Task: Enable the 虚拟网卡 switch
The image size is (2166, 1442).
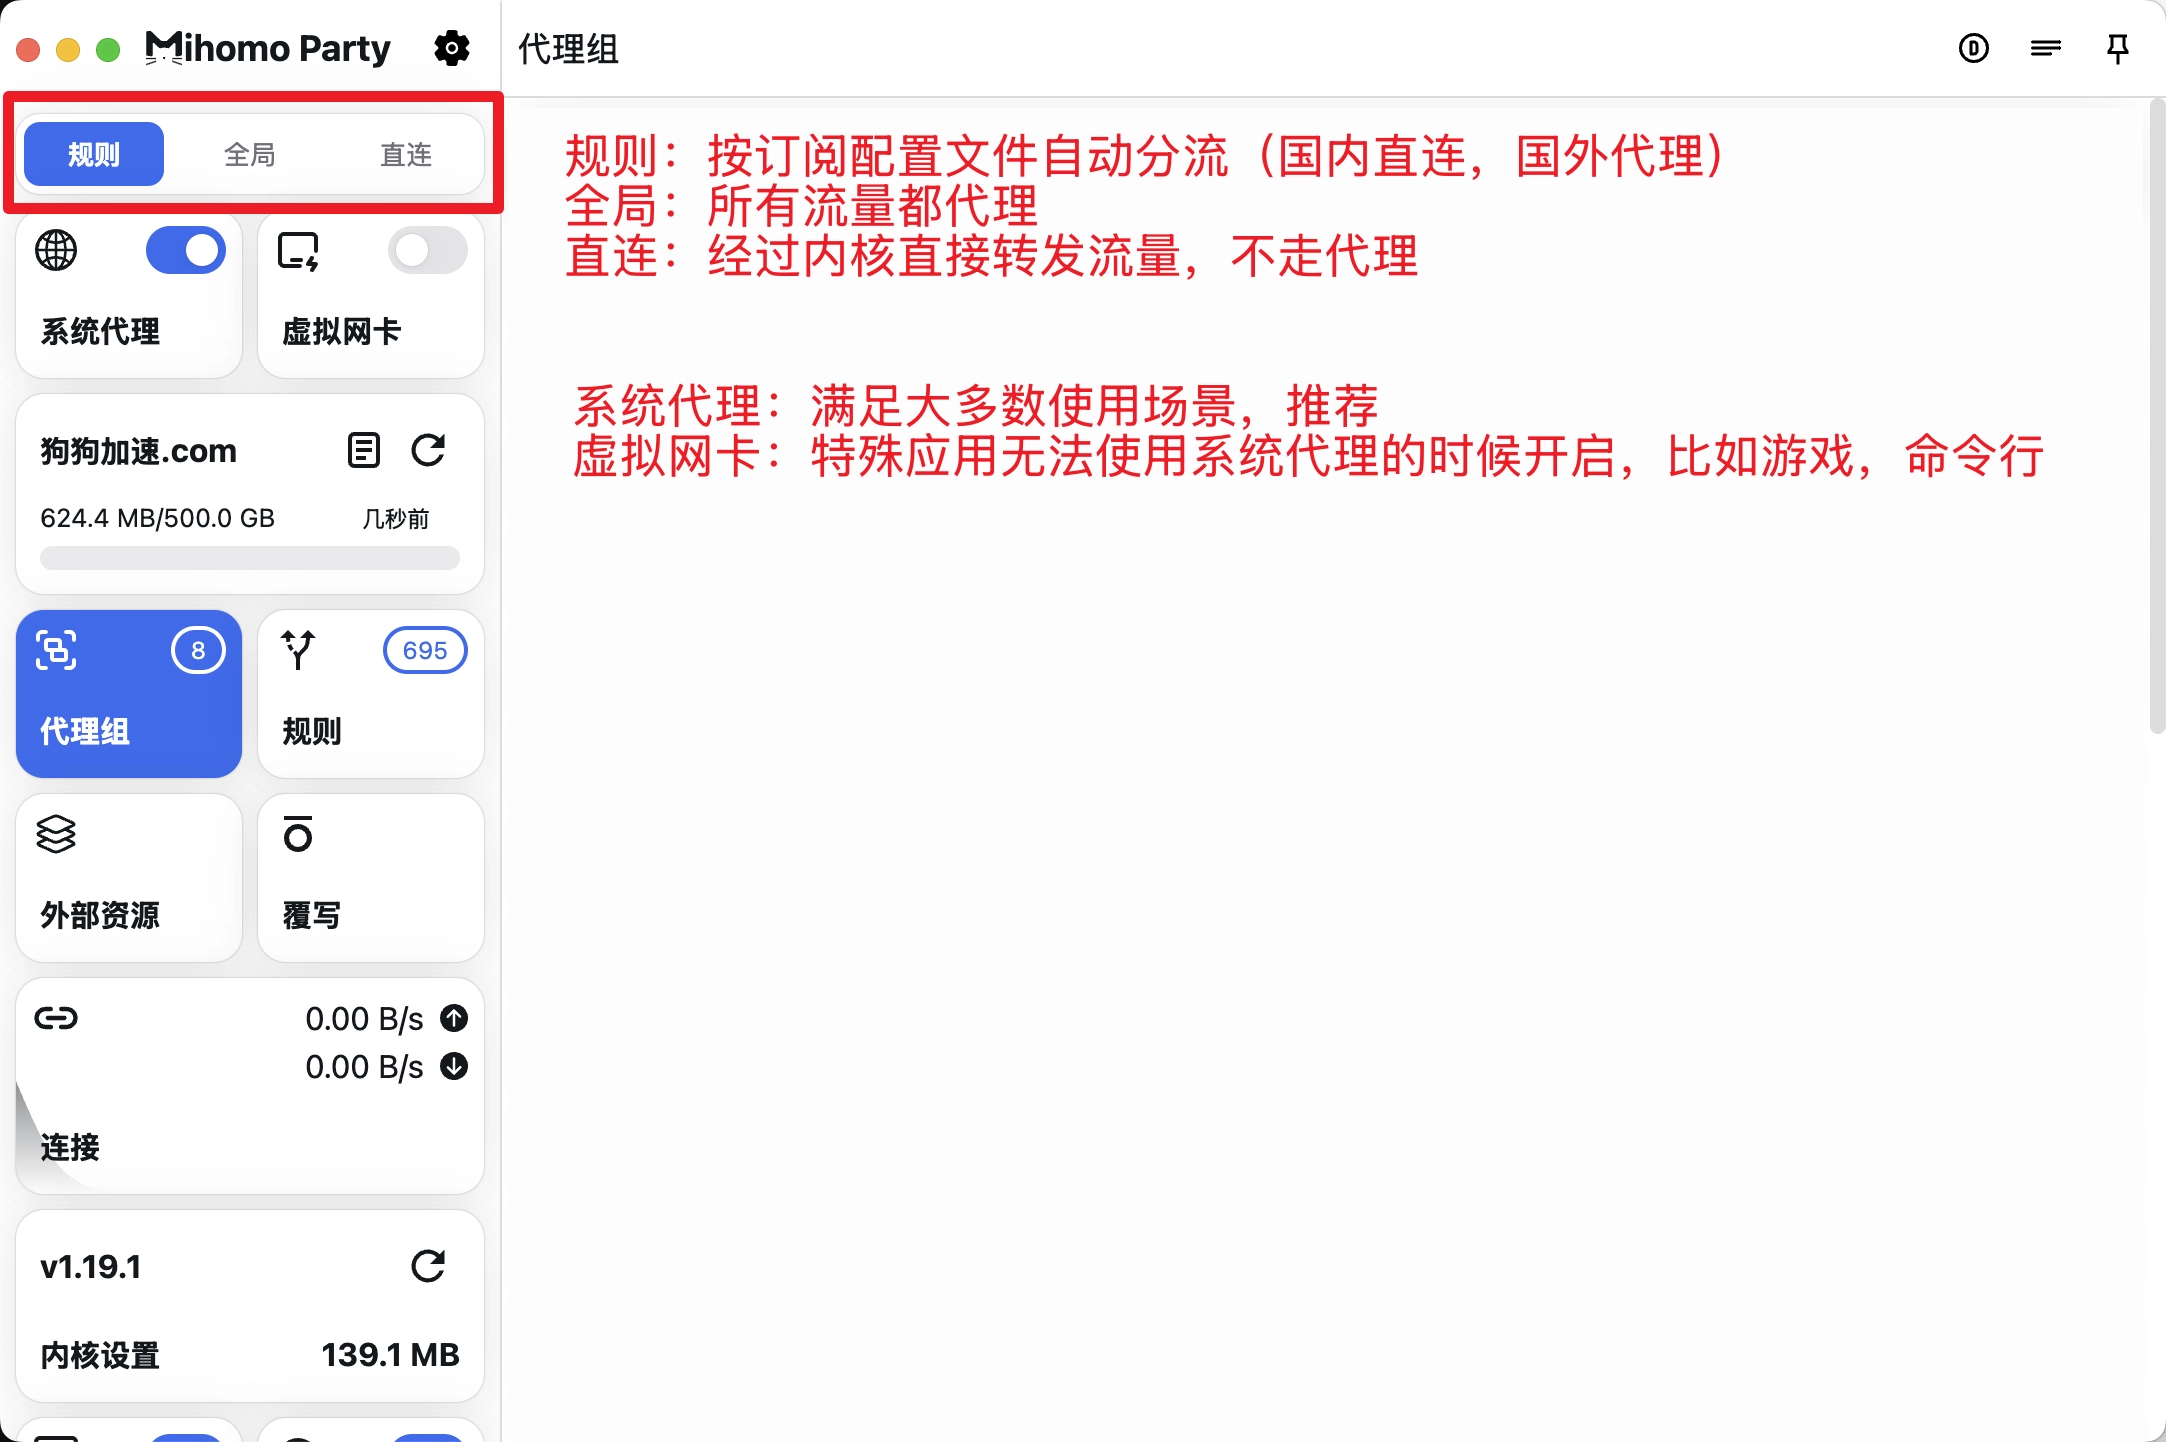Action: [x=428, y=250]
